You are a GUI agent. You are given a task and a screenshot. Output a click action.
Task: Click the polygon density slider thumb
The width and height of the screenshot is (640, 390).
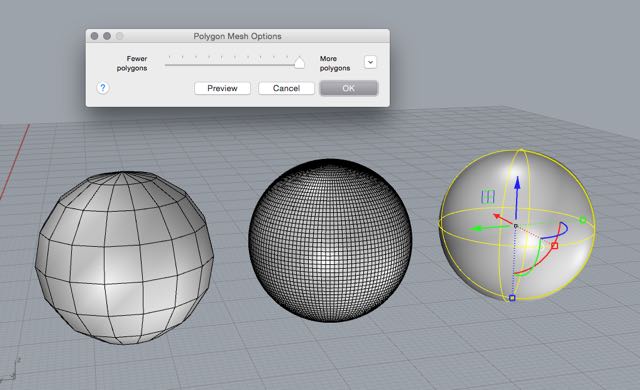pos(299,62)
